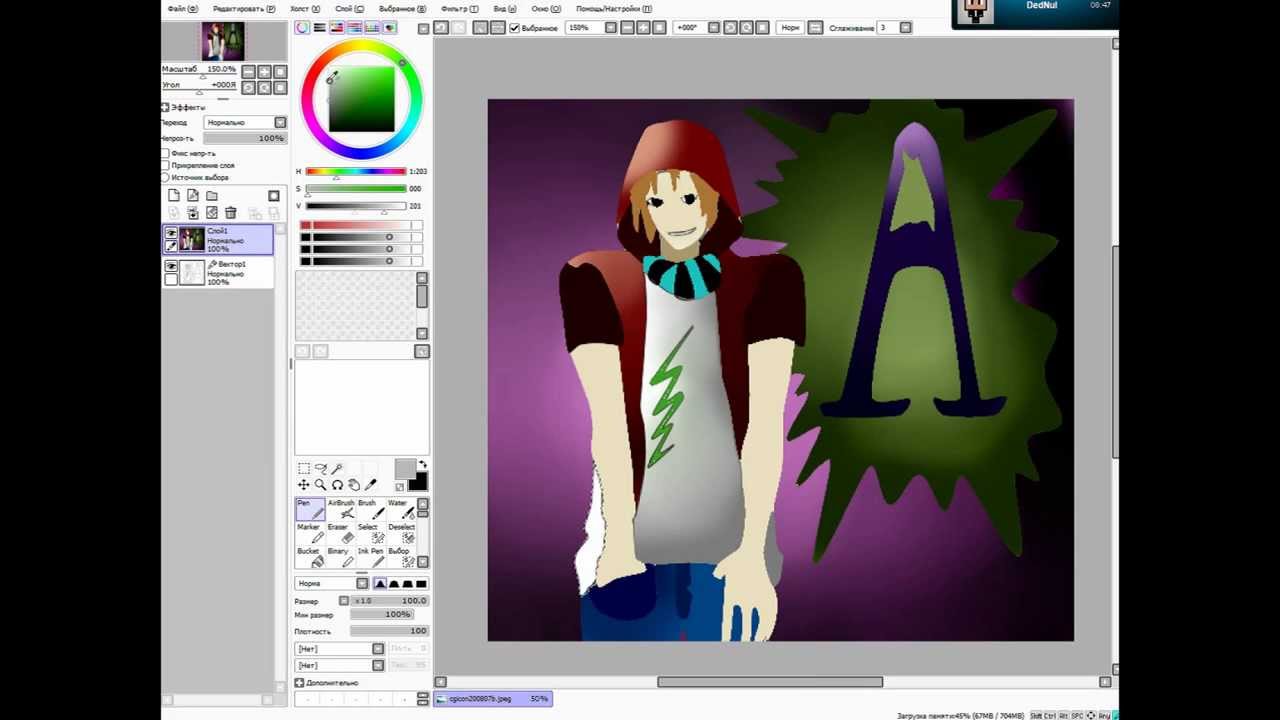
Task: Click the navigator preview thumbnail
Action: tap(223, 42)
